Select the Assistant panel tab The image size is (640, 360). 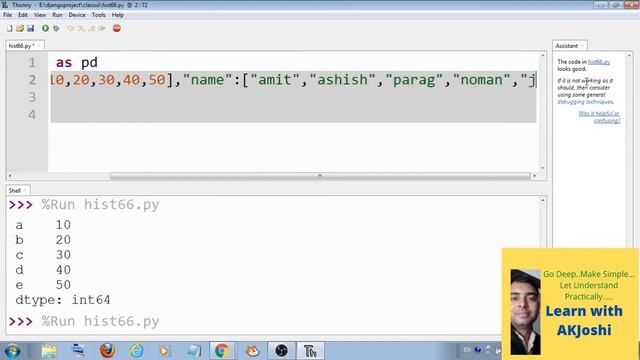(x=567, y=46)
